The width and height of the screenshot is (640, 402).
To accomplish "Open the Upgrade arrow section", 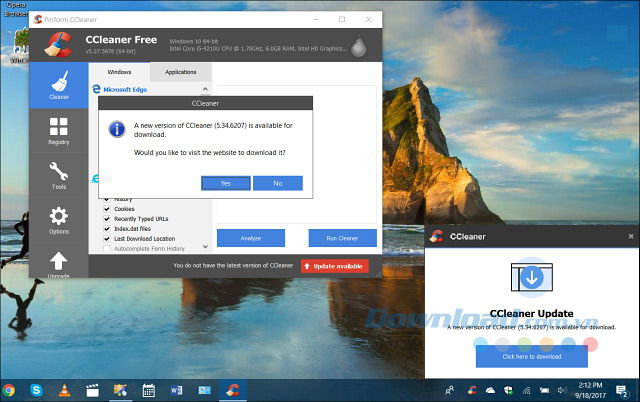I will (59, 263).
